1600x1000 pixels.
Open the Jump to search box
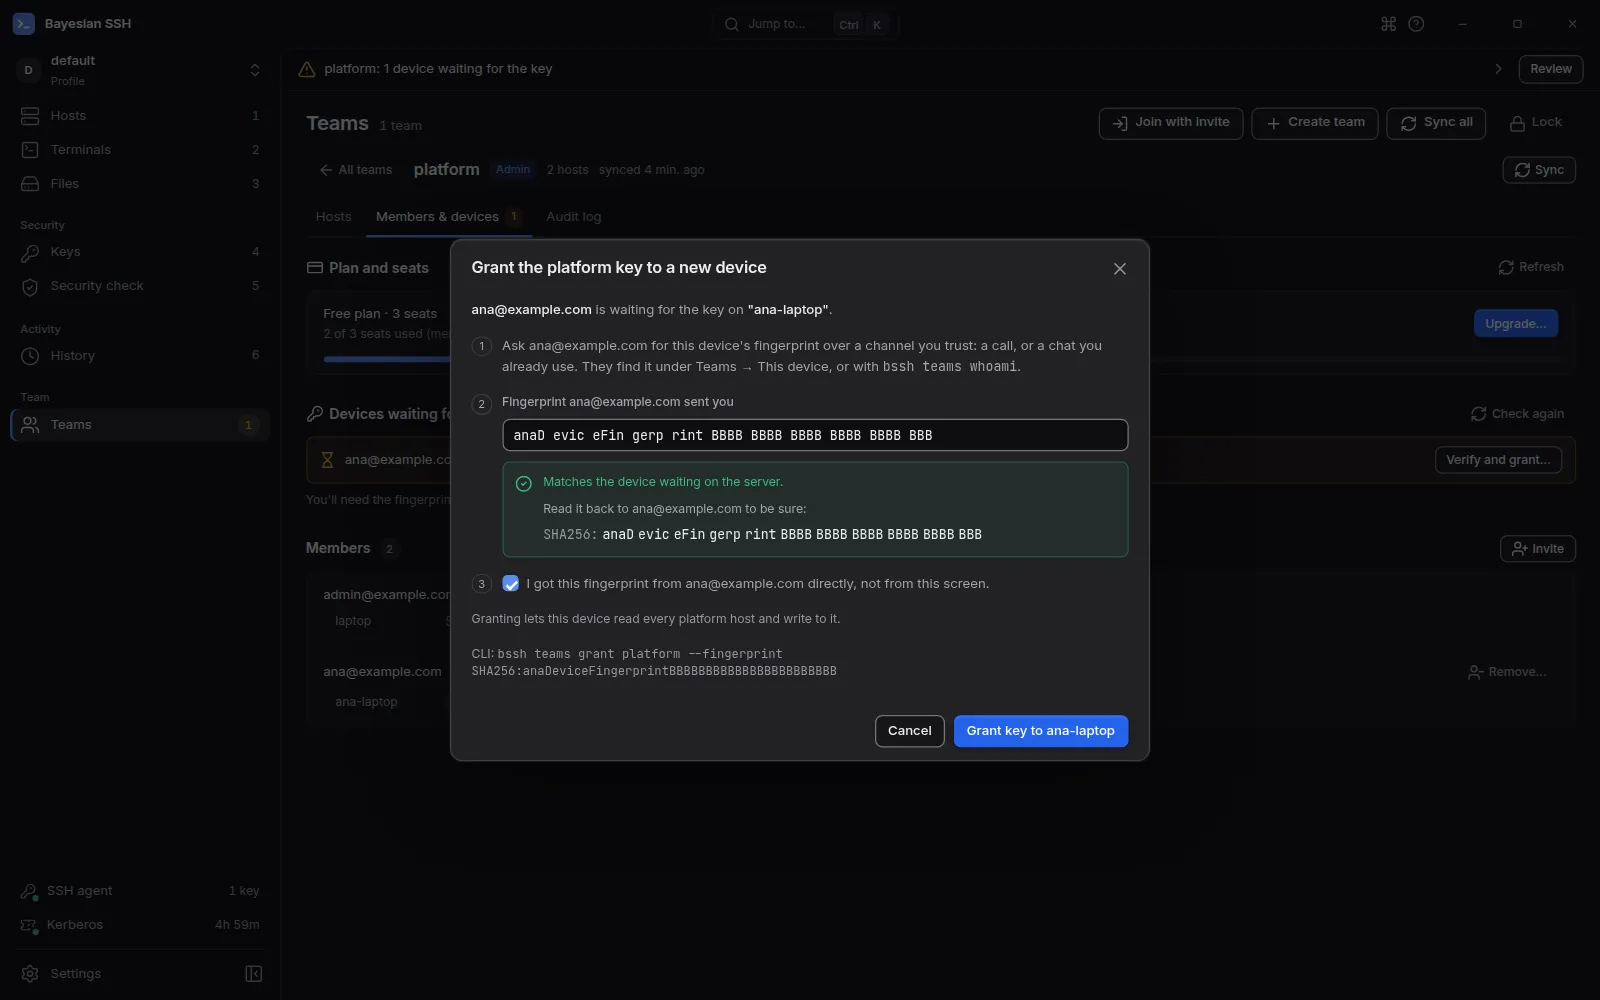coord(805,24)
